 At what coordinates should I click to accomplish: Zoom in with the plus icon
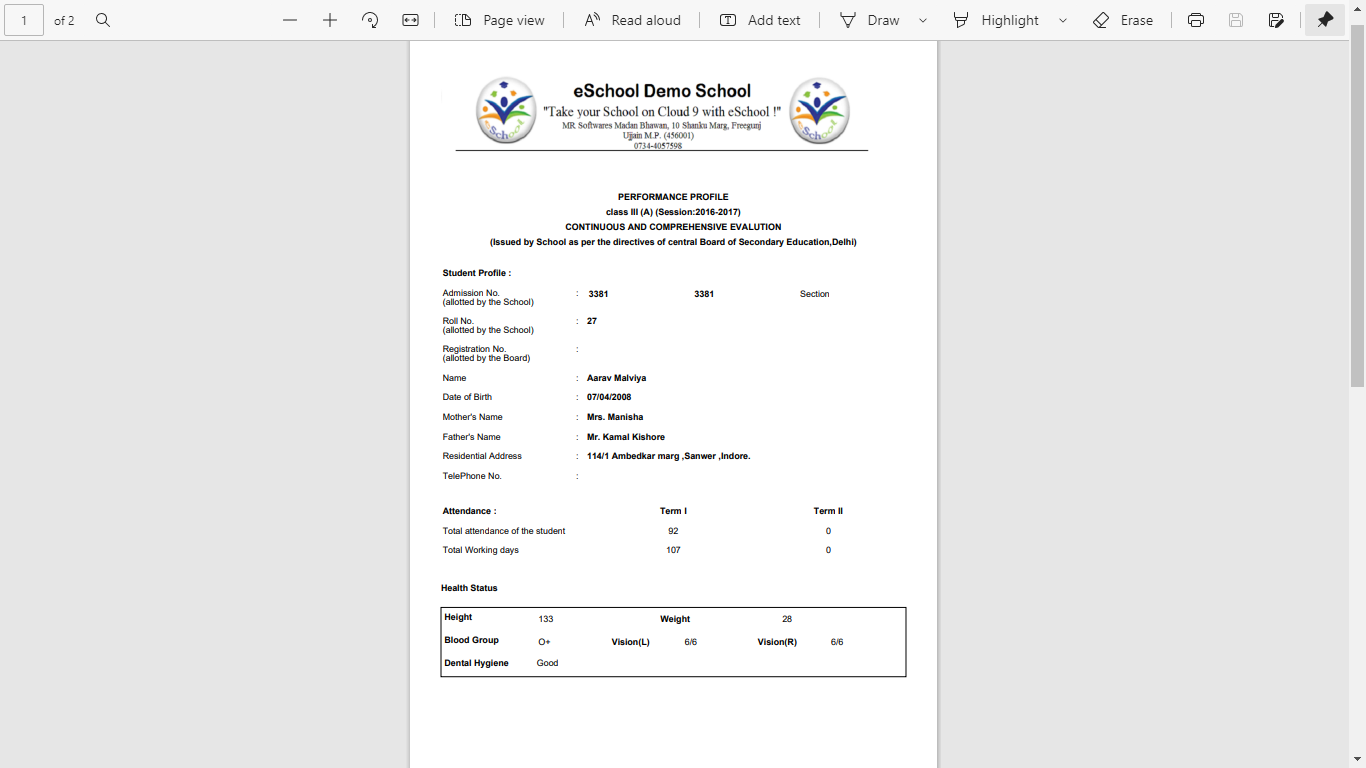tap(330, 20)
